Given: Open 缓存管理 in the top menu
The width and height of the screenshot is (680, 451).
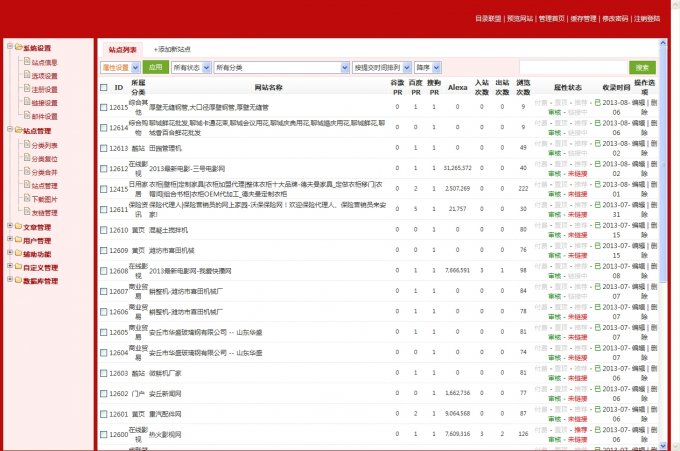Looking at the screenshot, I should coord(583,19).
